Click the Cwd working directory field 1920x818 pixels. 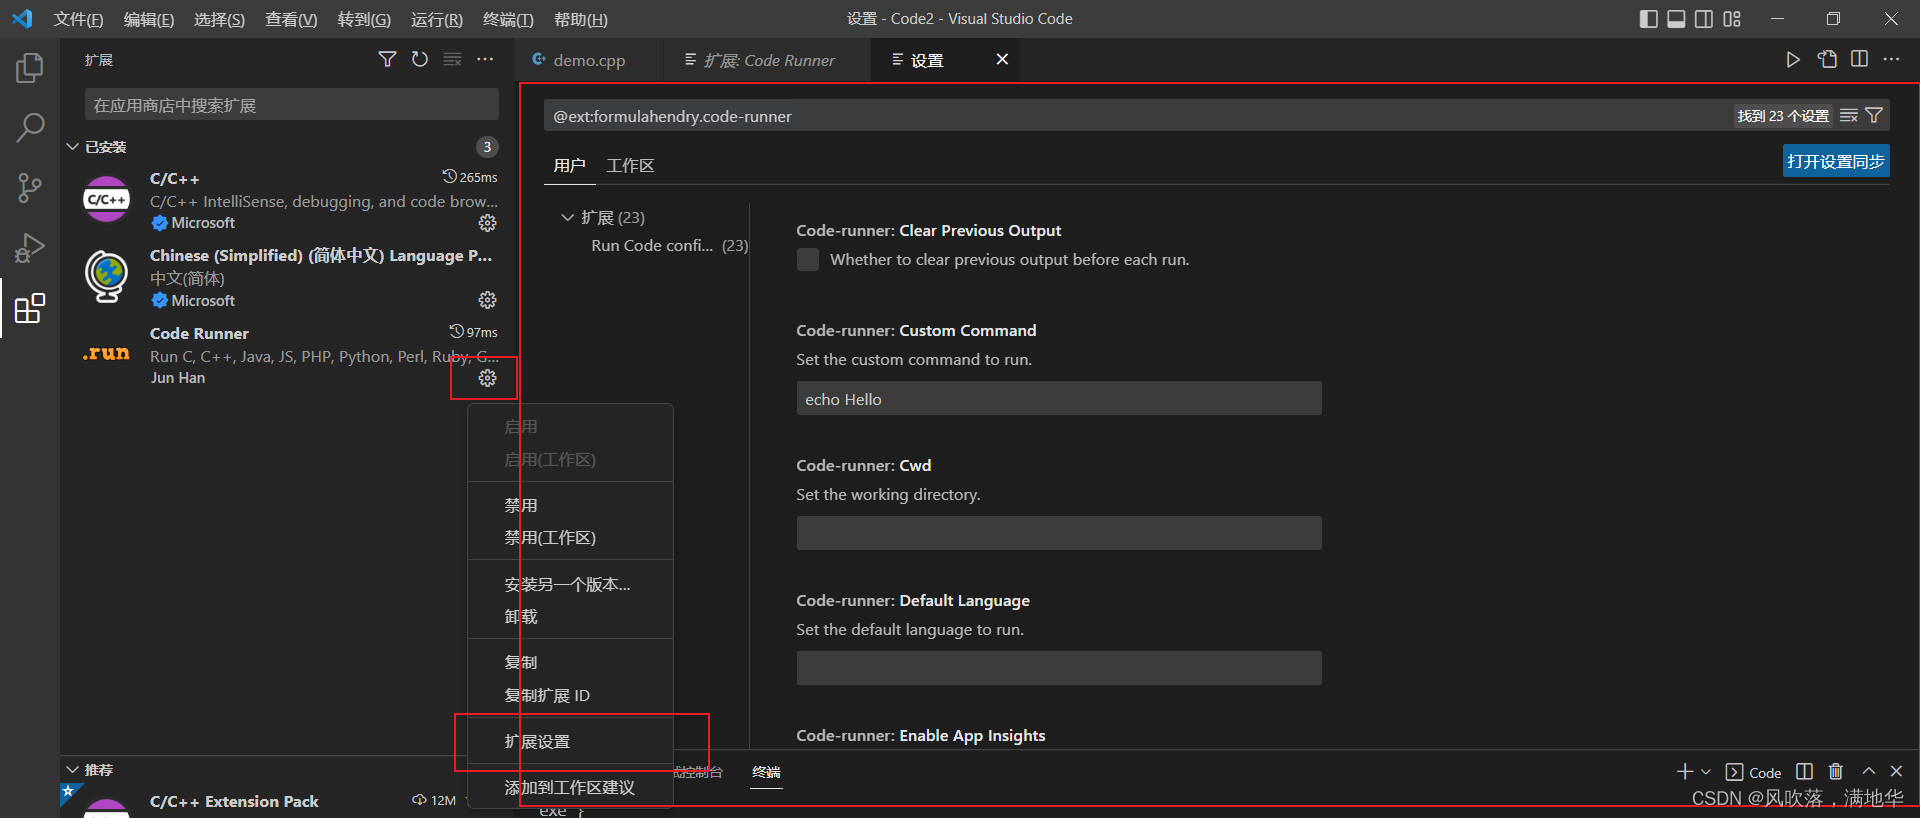[1059, 533]
